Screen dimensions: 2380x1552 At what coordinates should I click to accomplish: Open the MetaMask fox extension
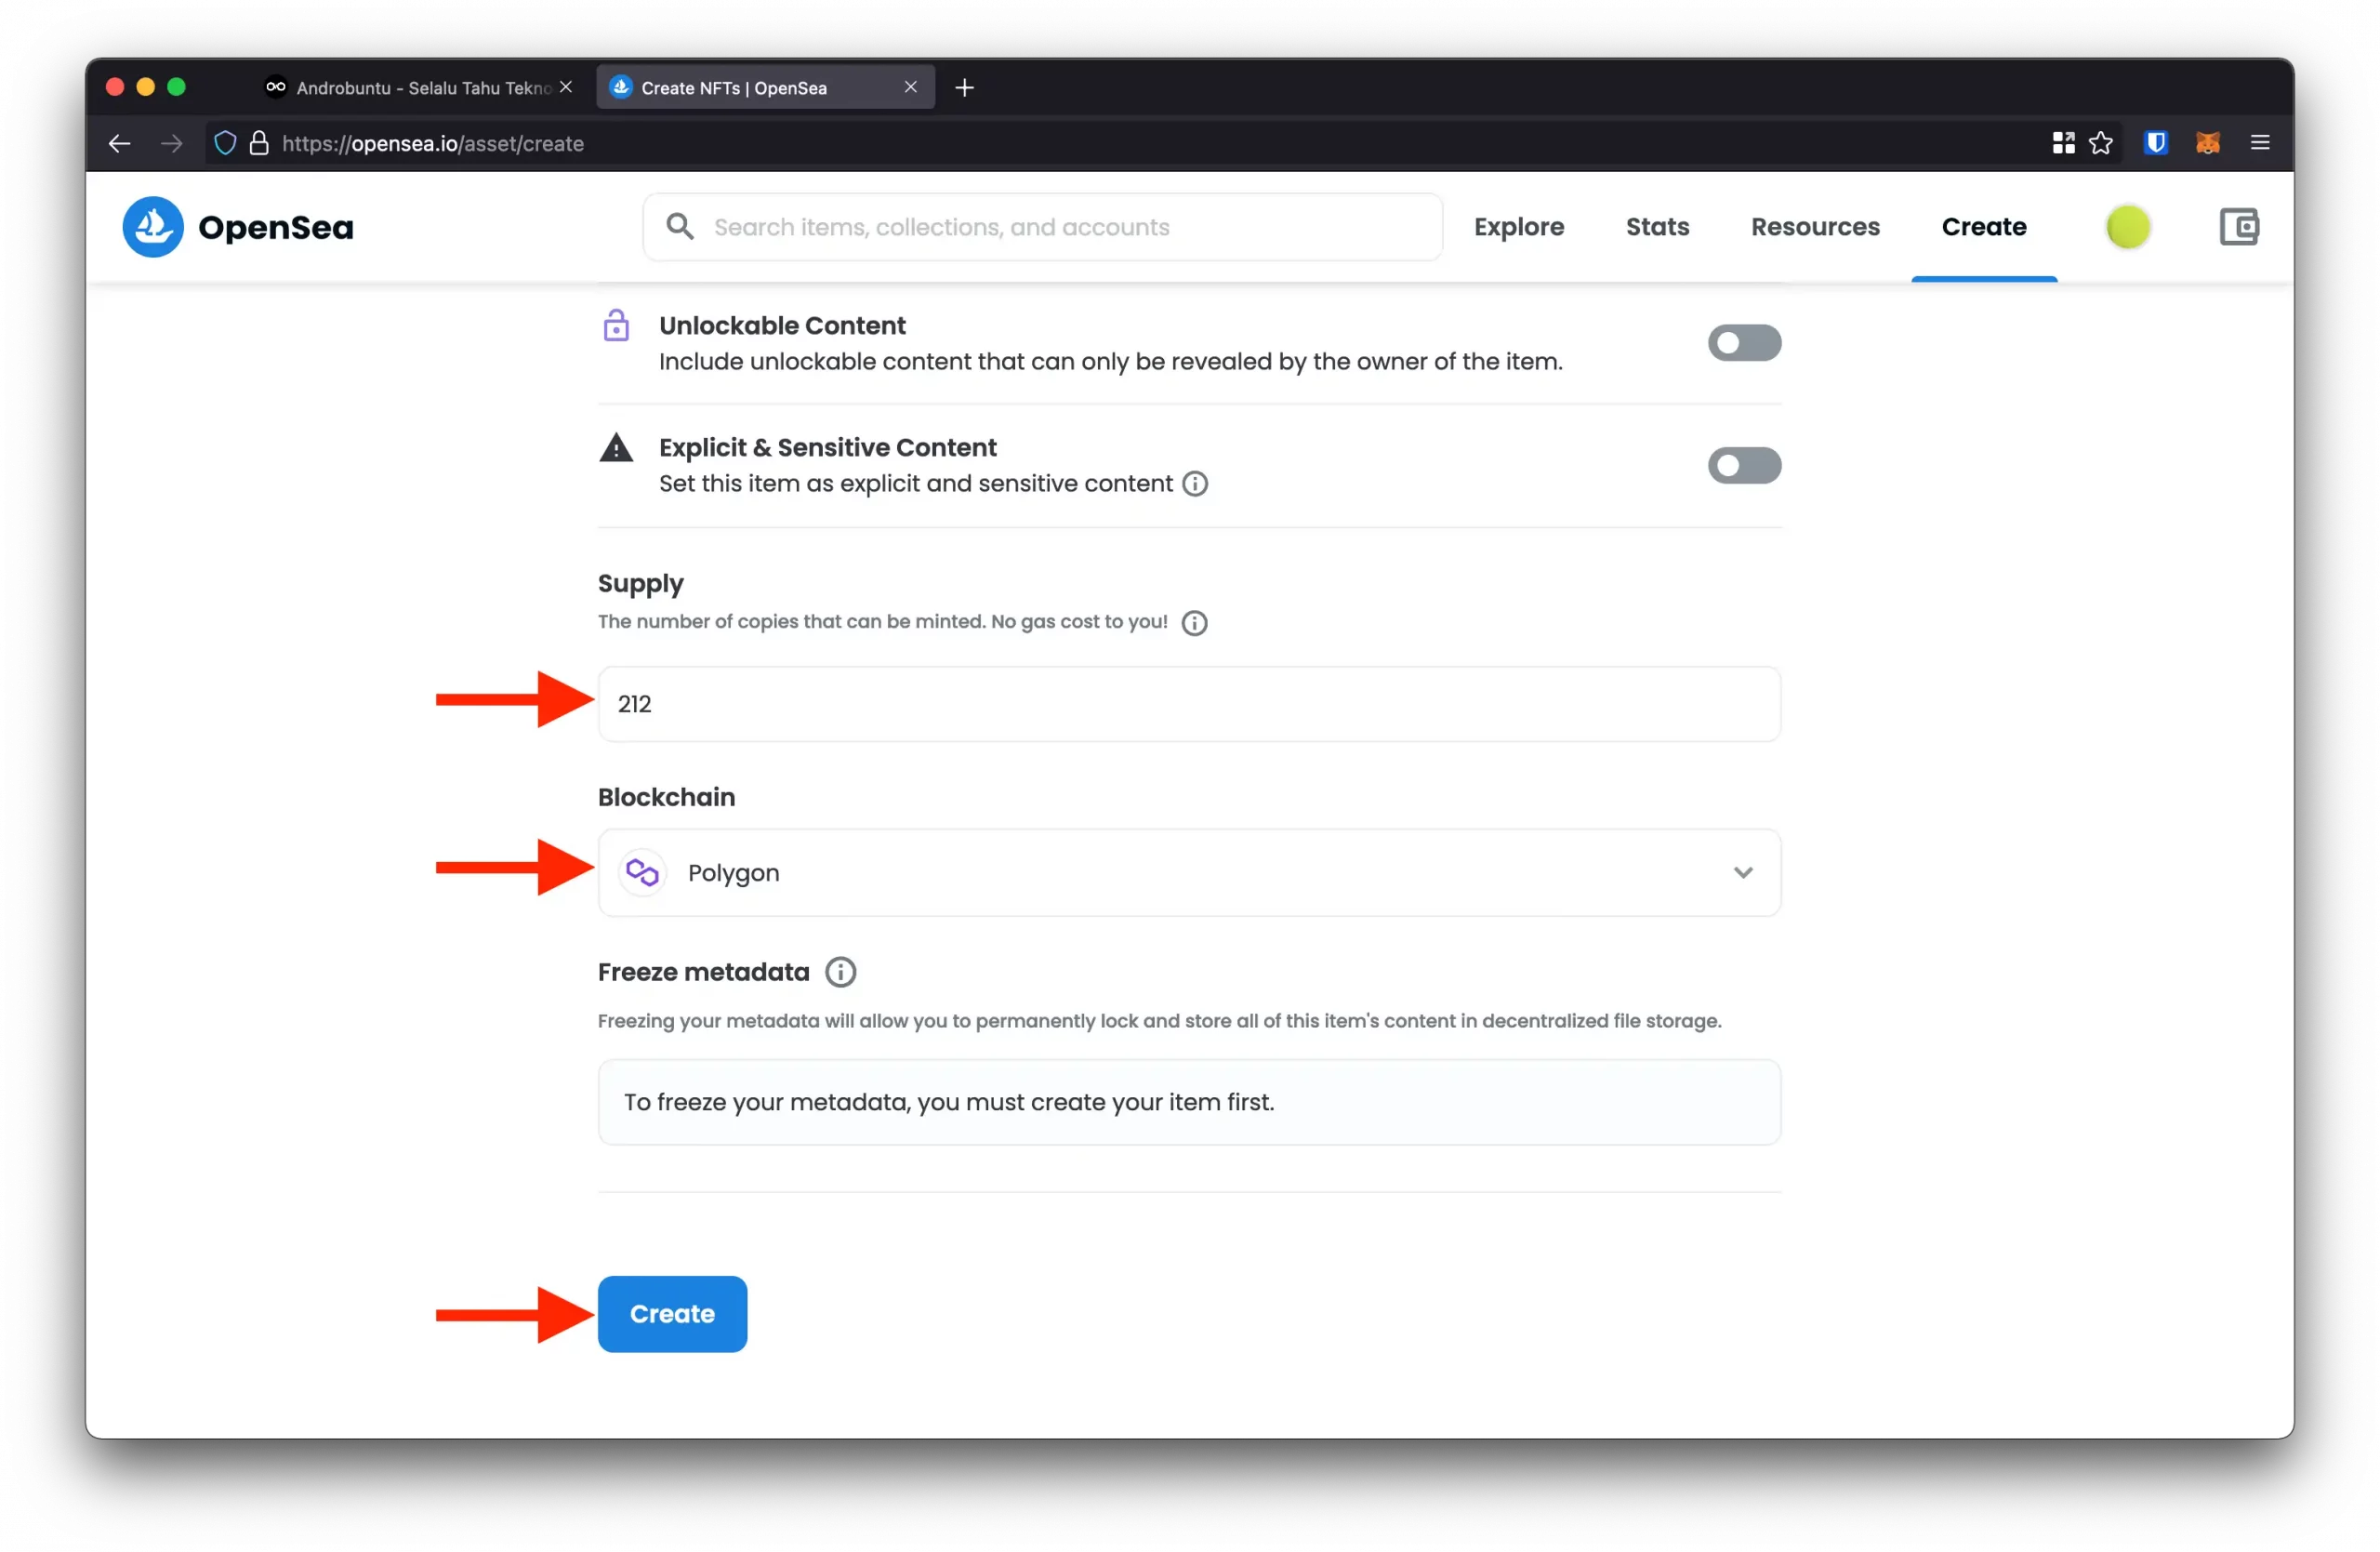pos(2207,143)
